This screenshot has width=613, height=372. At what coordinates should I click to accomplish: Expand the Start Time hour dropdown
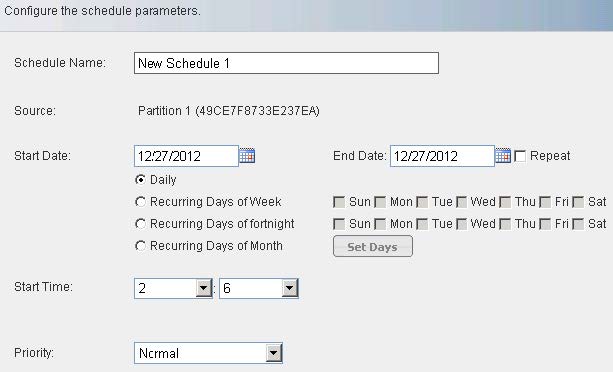[204, 288]
